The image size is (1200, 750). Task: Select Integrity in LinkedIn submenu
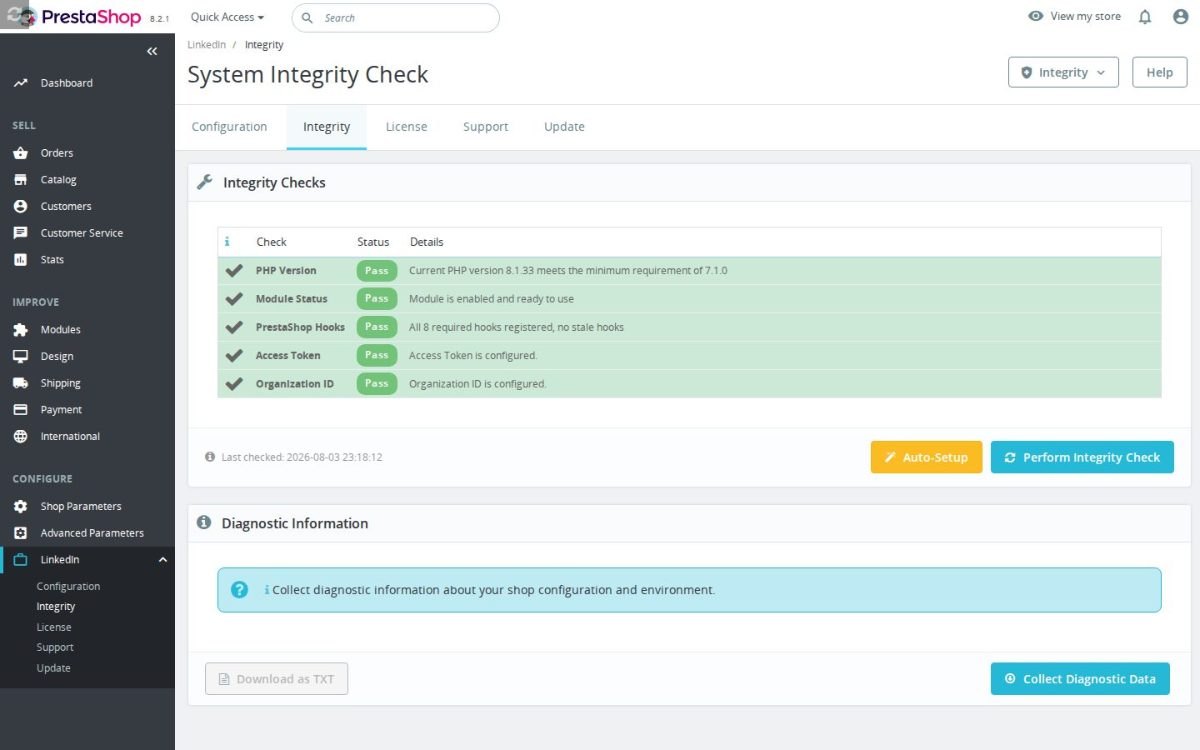[x=56, y=607]
